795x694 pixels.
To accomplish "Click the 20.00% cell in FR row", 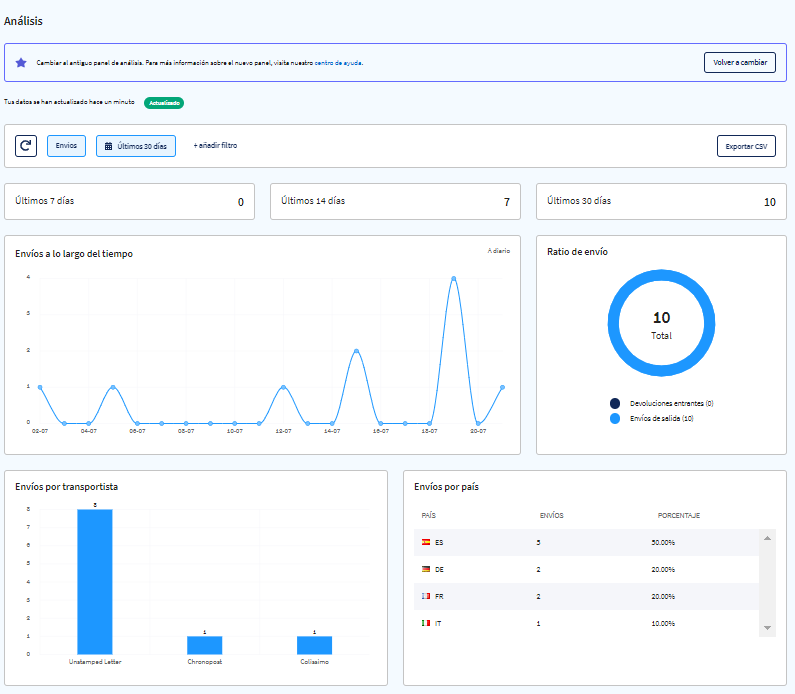I will coord(663,596).
